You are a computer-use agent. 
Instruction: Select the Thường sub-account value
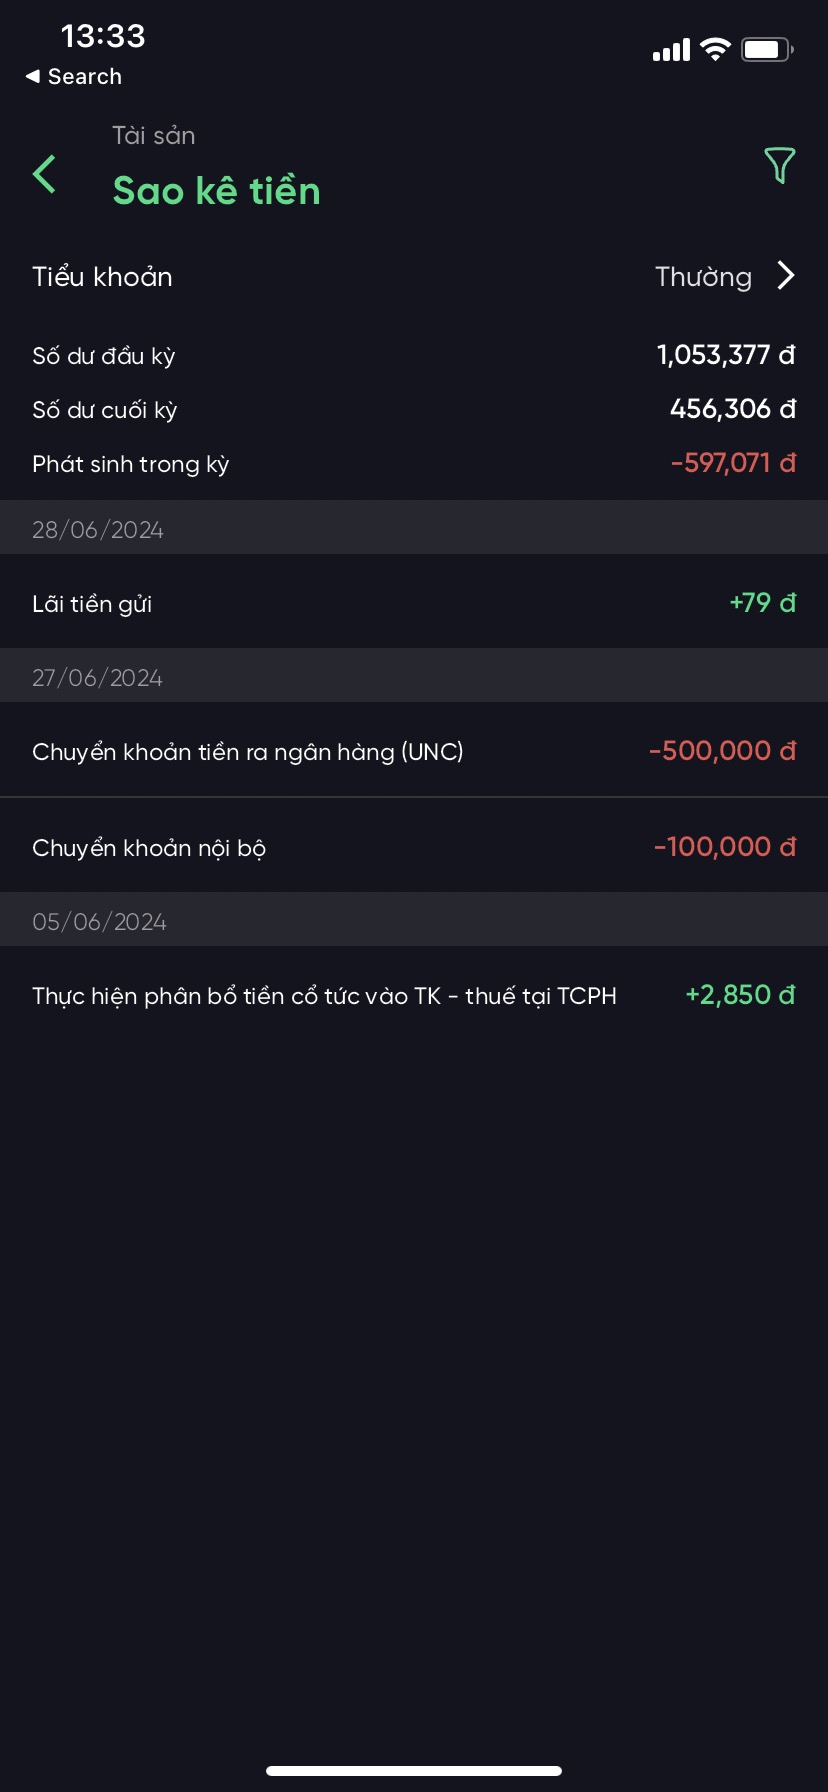tap(703, 277)
